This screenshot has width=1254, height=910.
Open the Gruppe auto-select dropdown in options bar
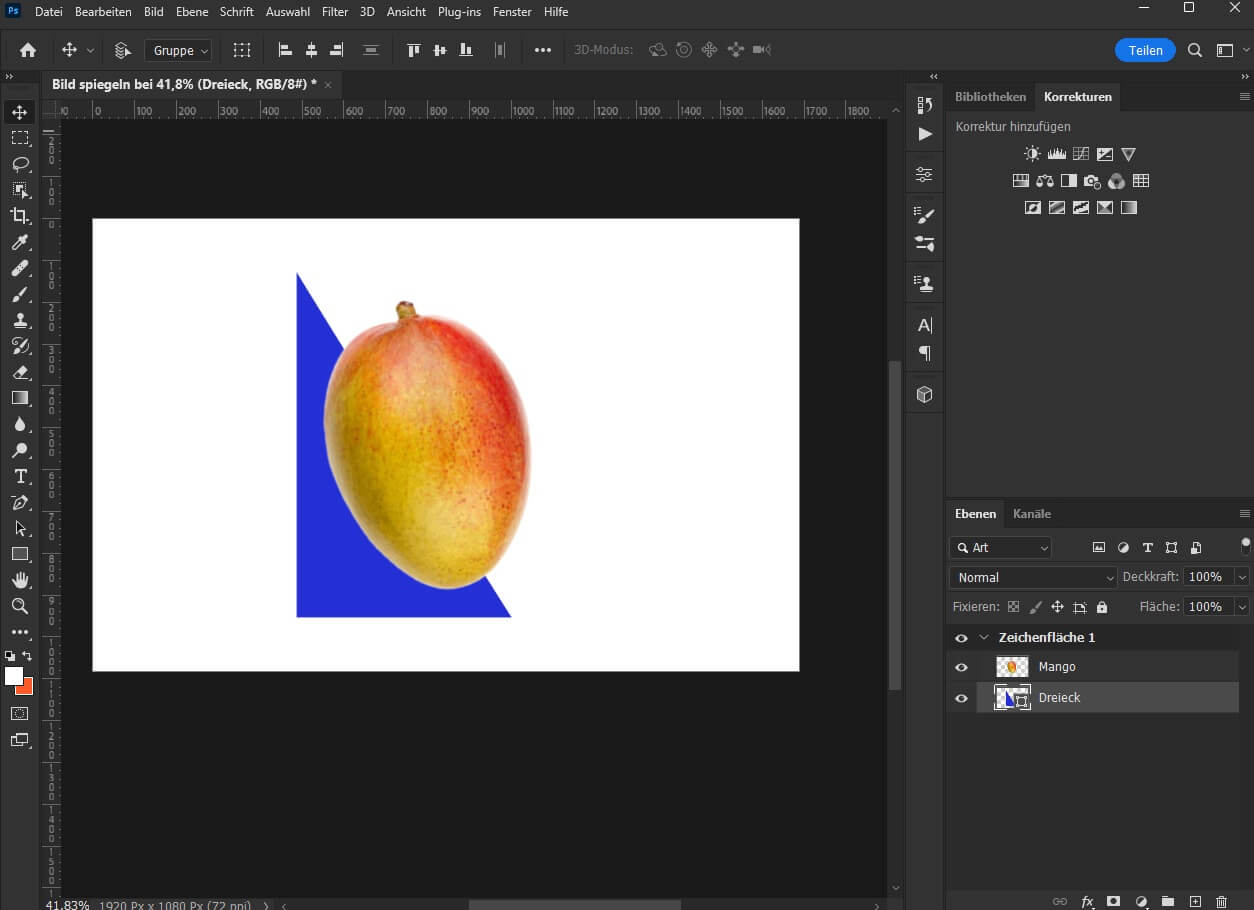tap(177, 50)
